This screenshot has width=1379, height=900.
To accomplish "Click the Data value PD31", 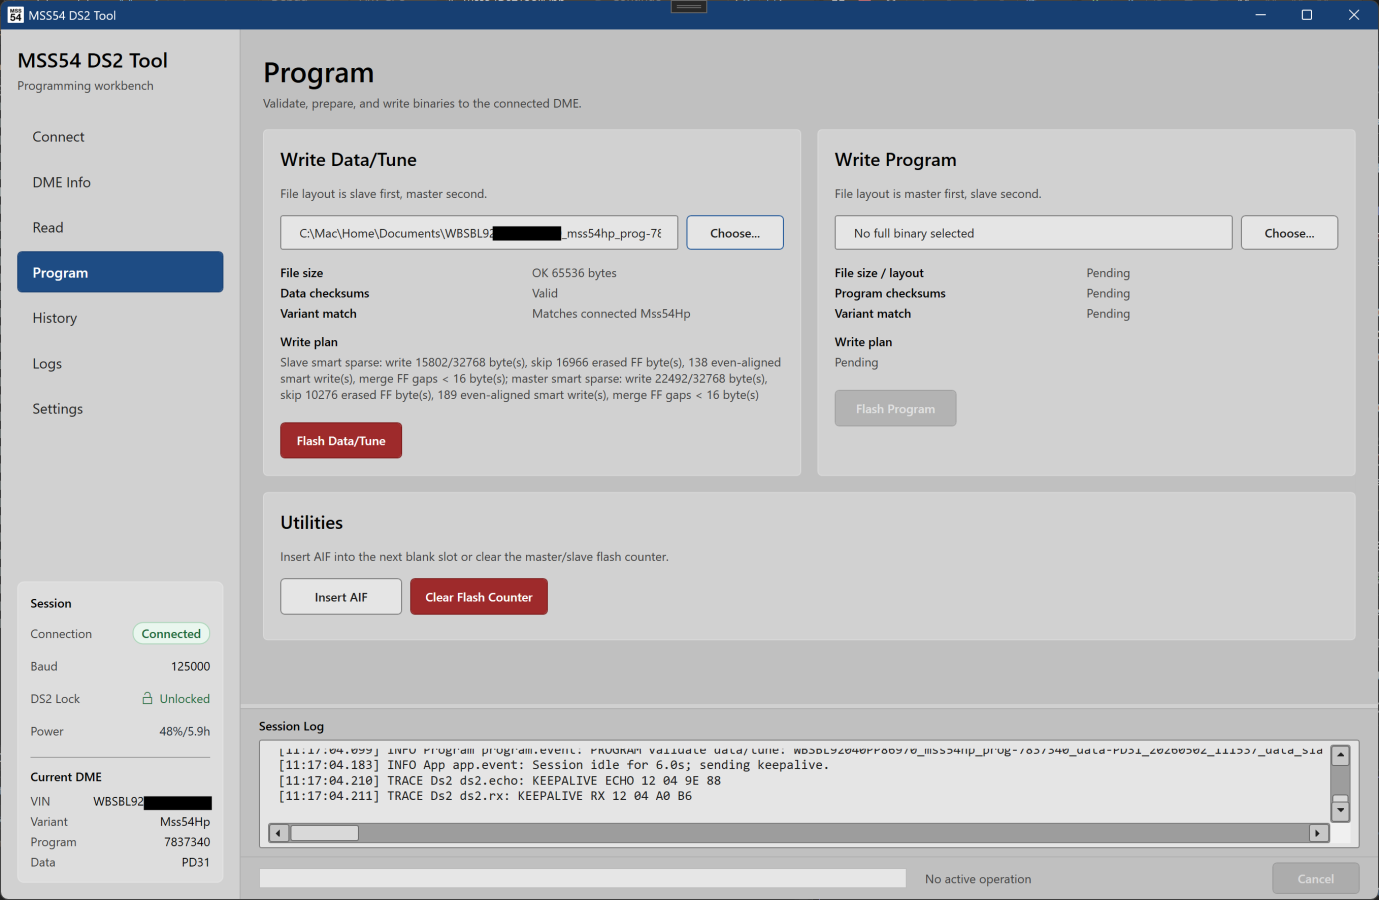I will (x=196, y=862).
